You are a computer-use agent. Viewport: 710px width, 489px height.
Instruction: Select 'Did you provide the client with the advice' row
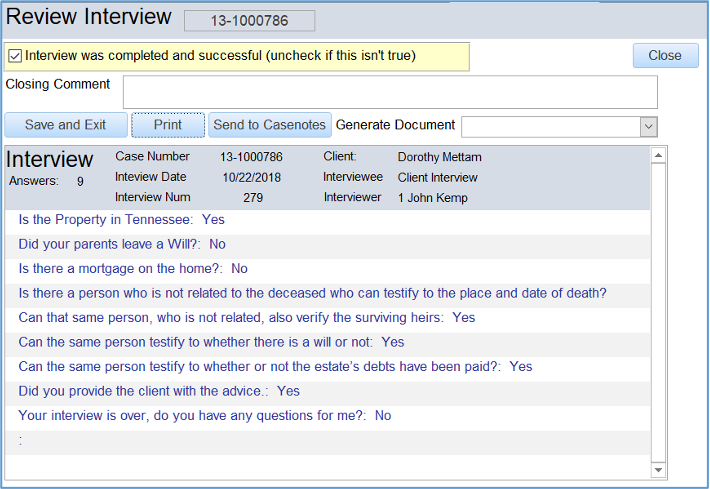(159, 391)
